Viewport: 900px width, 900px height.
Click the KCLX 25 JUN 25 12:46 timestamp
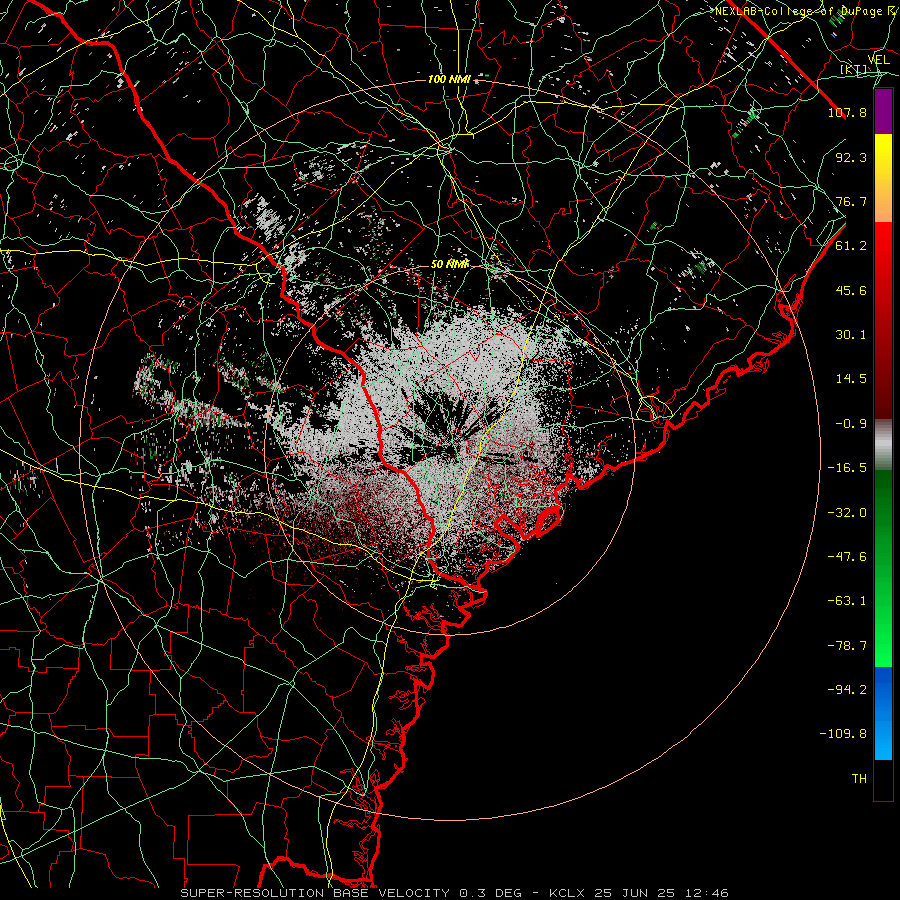[x=638, y=893]
